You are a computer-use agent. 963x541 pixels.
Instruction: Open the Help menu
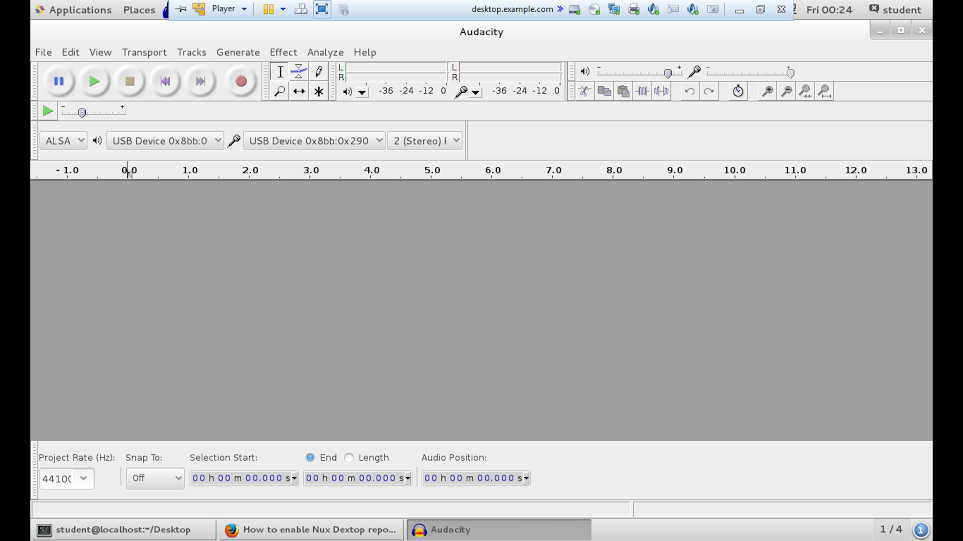coord(364,52)
